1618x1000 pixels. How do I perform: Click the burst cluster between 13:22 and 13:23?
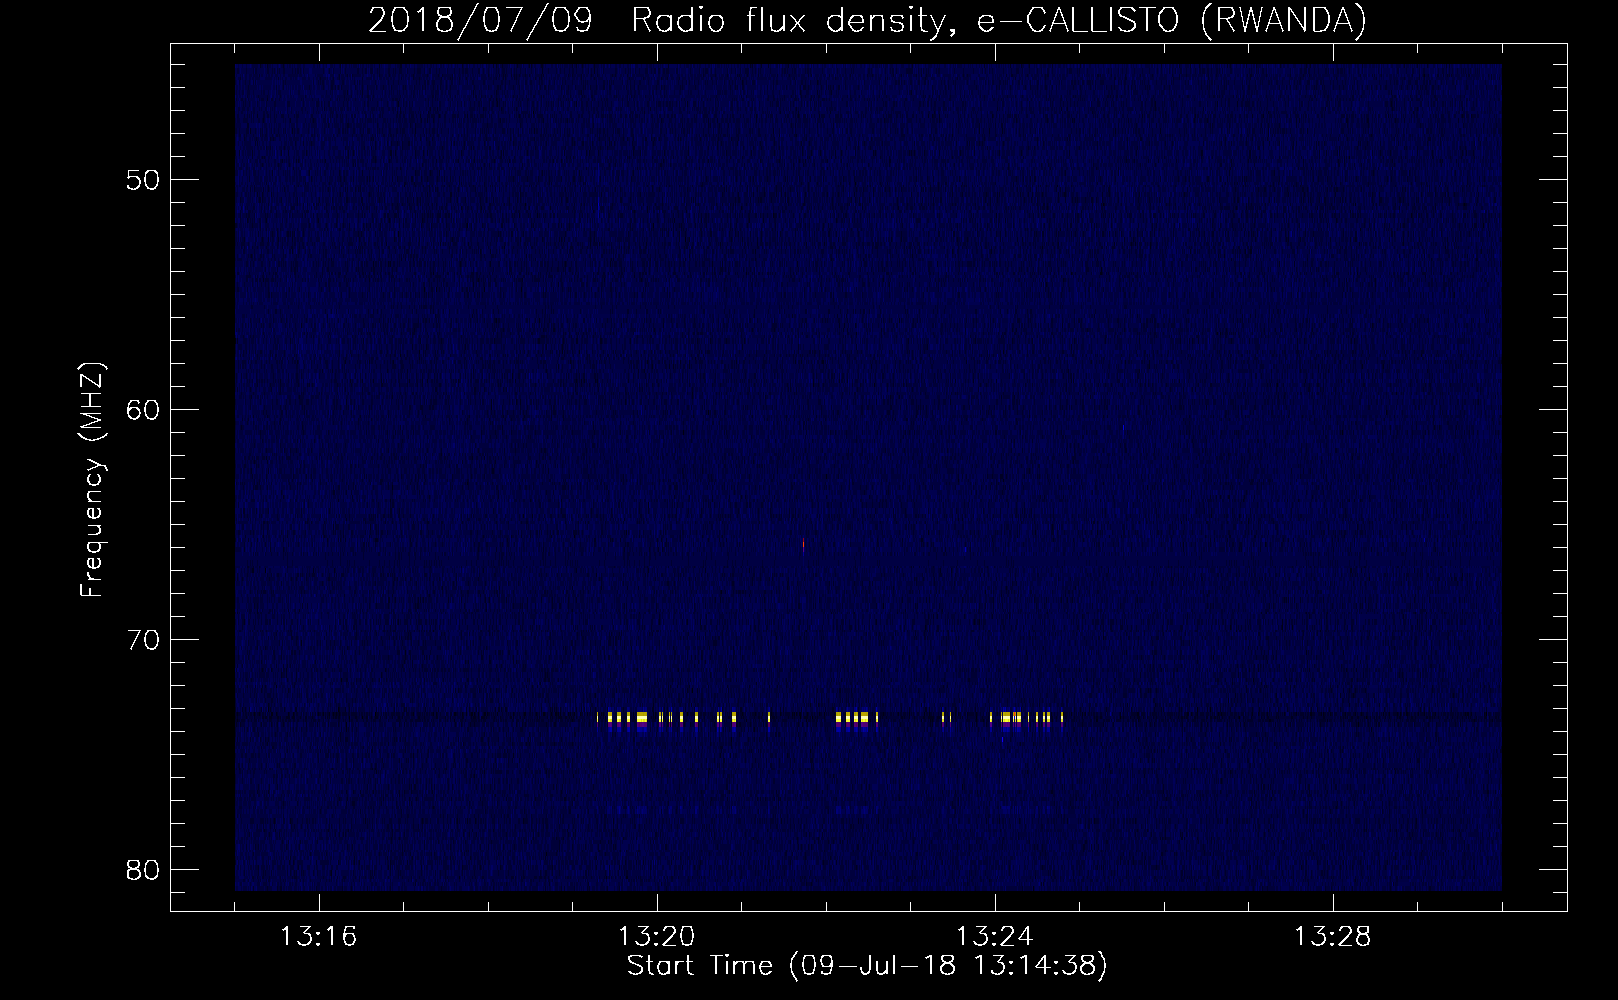pos(857,719)
